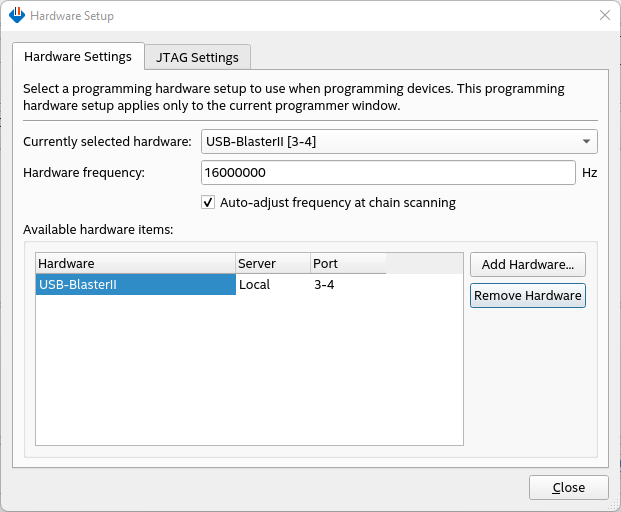Select the Hardware Settings tab
Screen dimensions: 621x512
[x=78, y=57]
